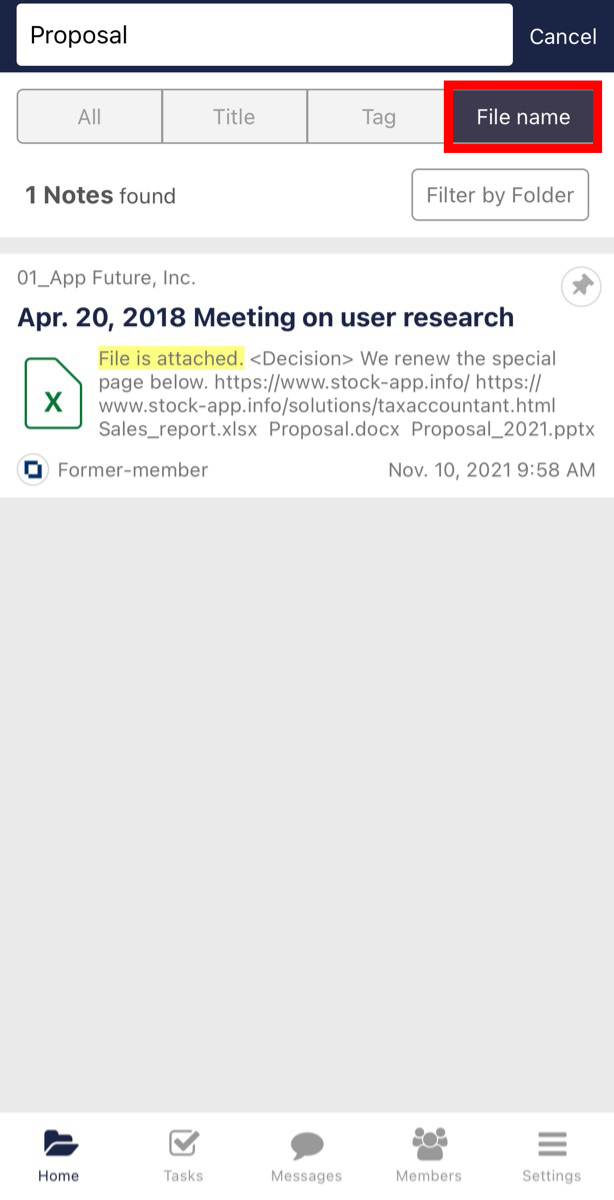Viewport: 614px width, 1200px height.
Task: Click inside the Proposal search field
Action: pyautogui.click(x=264, y=35)
